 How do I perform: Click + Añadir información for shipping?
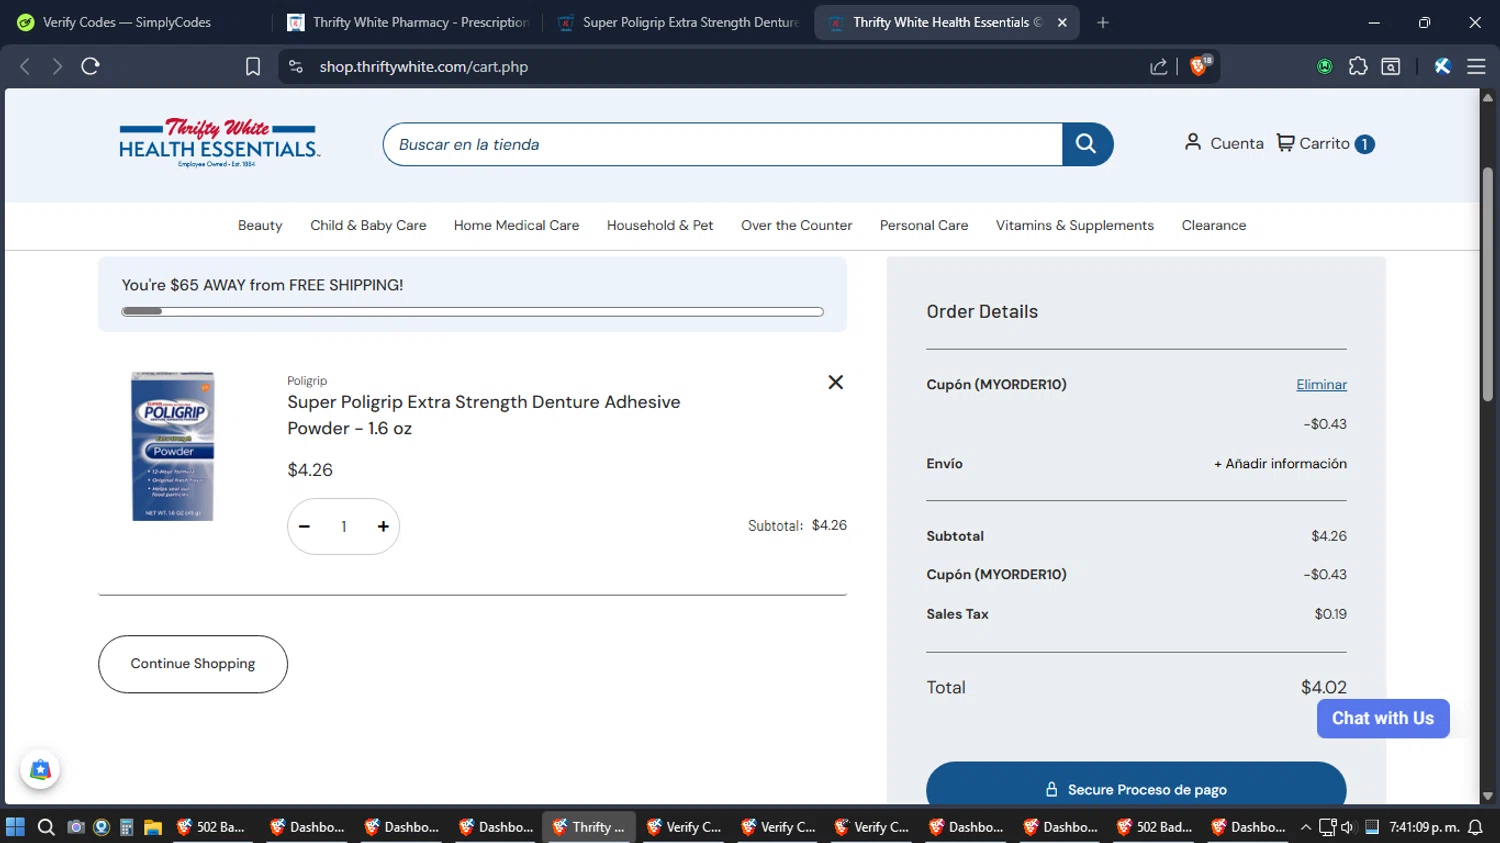pos(1280,463)
